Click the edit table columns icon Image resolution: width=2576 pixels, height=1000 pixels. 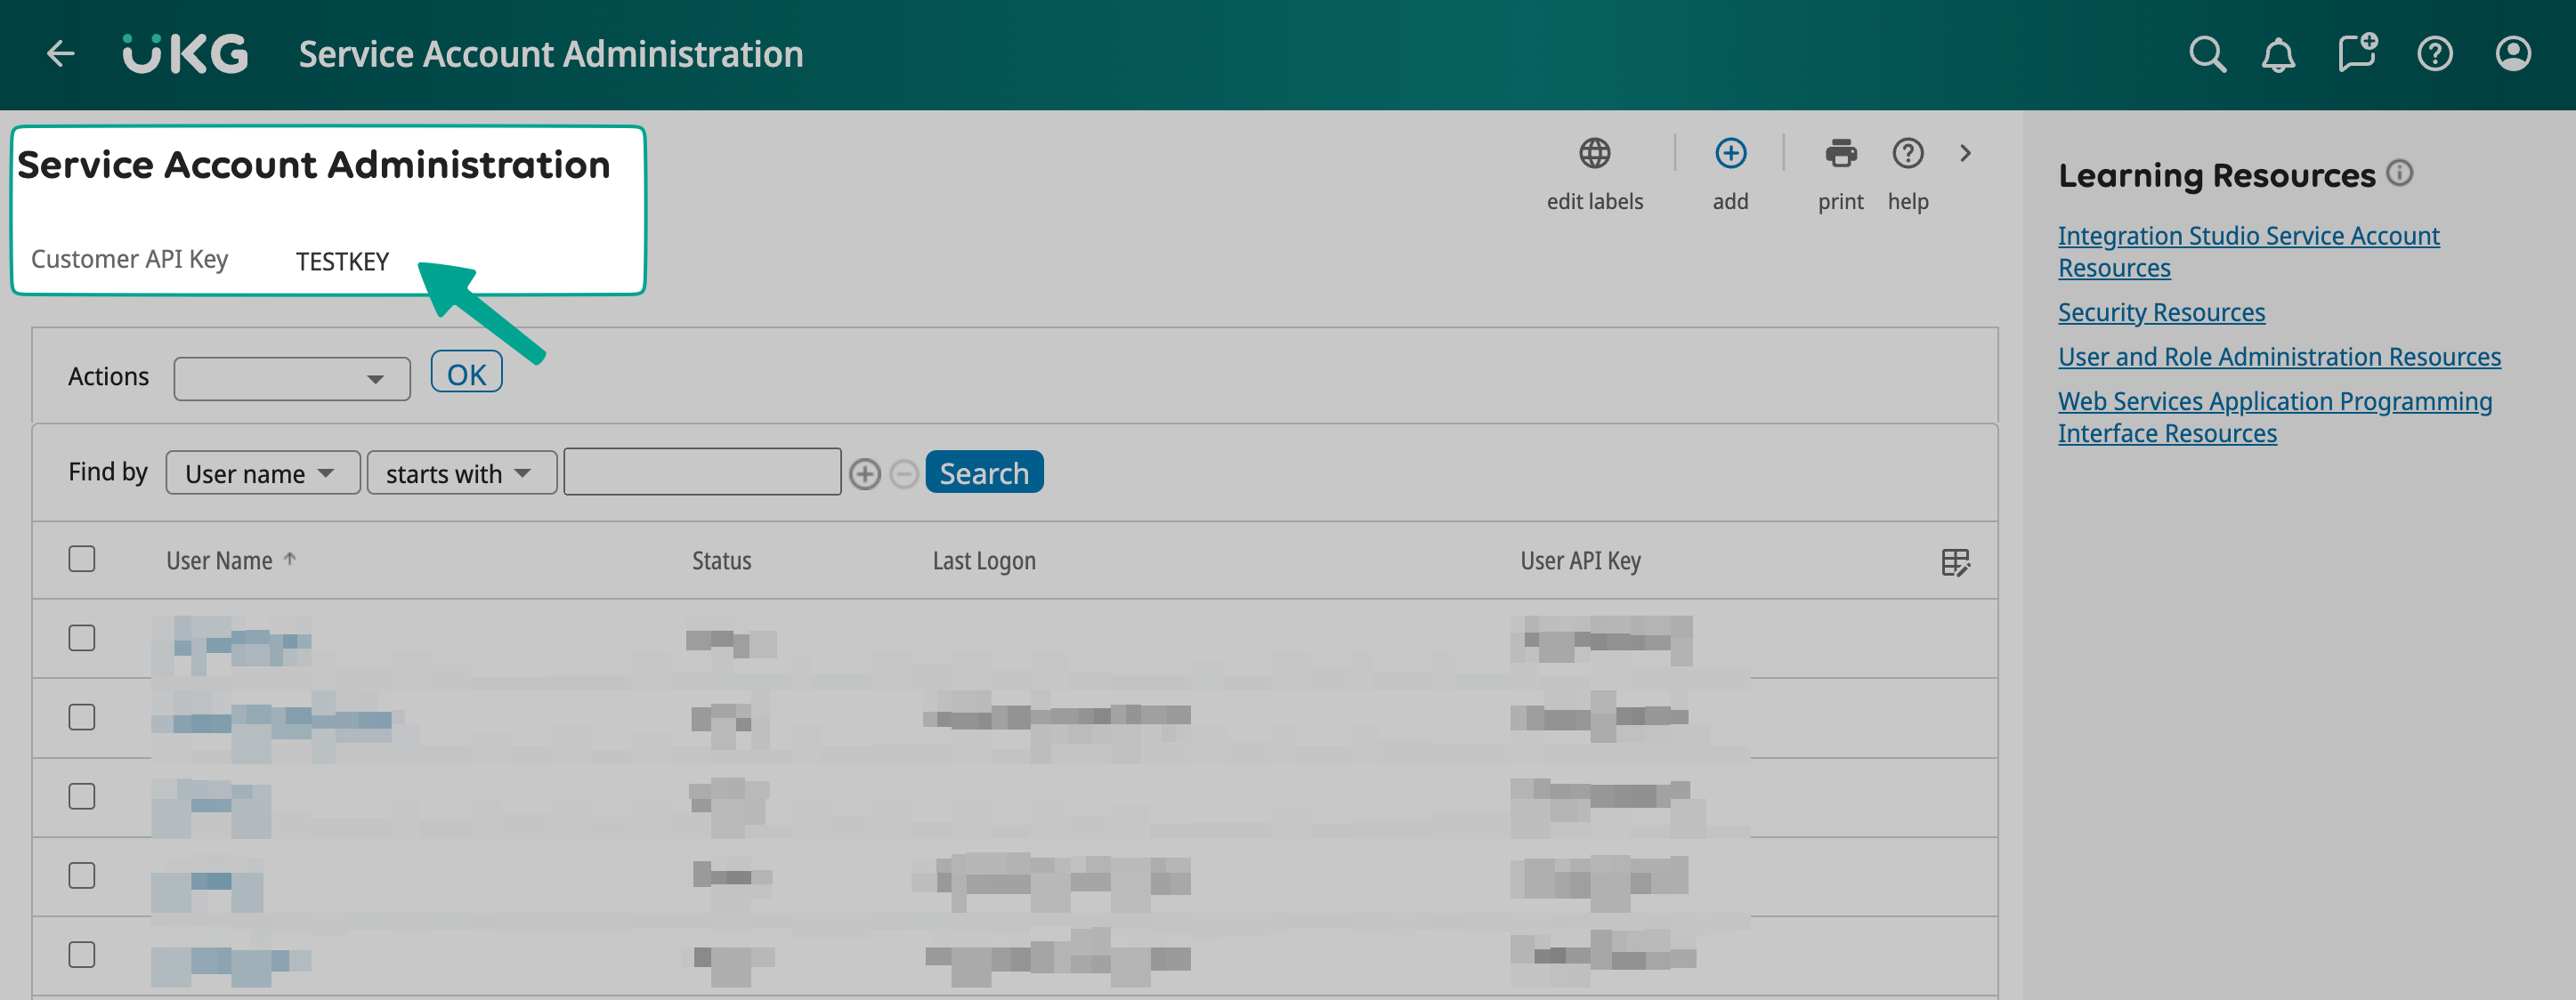click(1955, 562)
